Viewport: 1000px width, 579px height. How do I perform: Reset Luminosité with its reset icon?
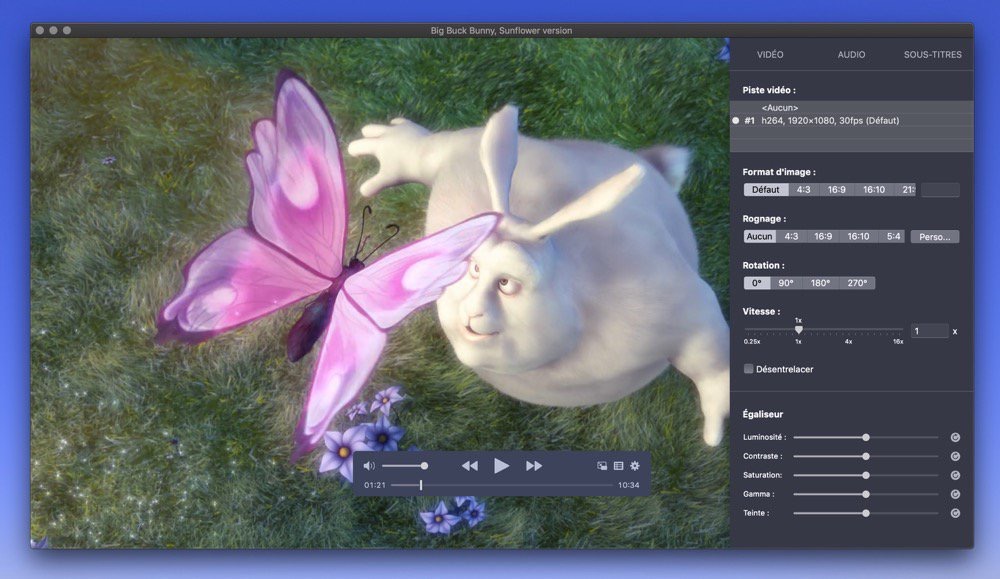(x=955, y=437)
